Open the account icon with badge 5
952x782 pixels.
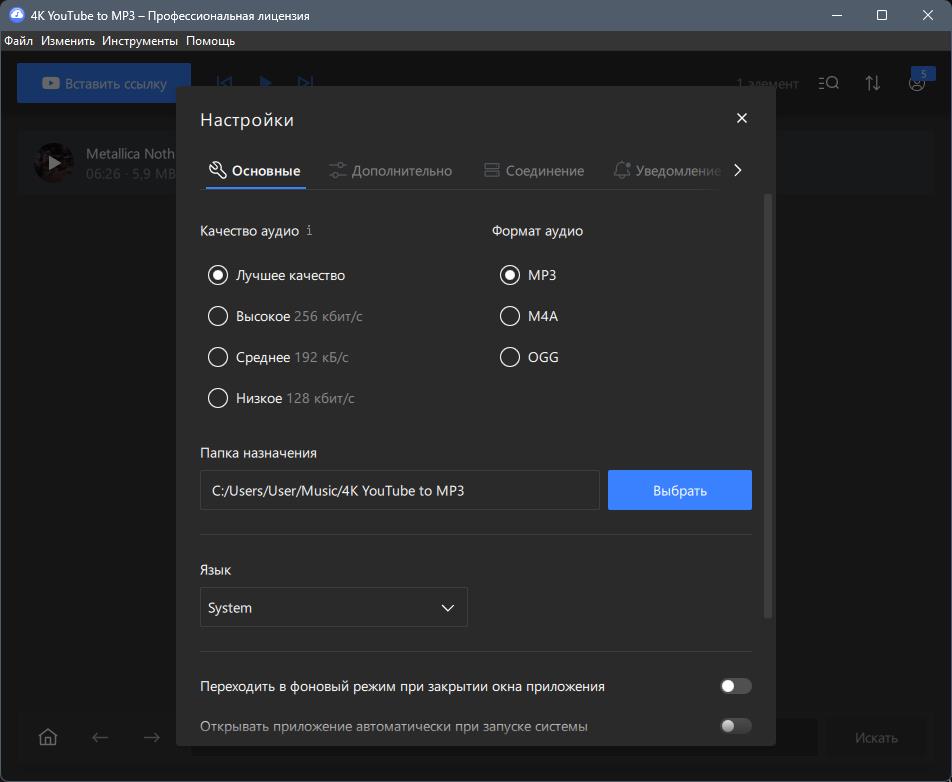[x=917, y=83]
